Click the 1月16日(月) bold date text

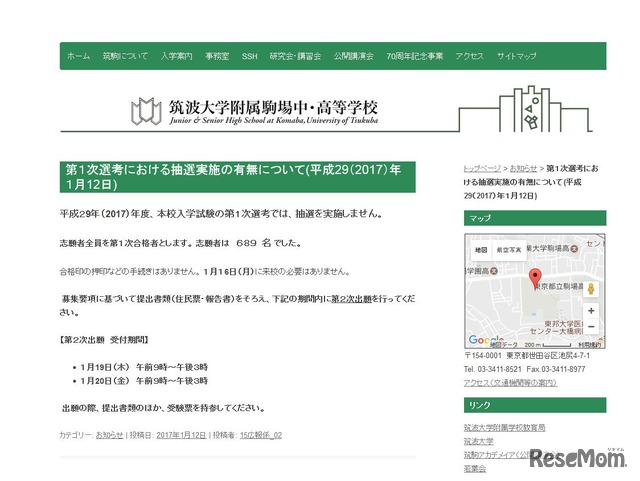(229, 272)
